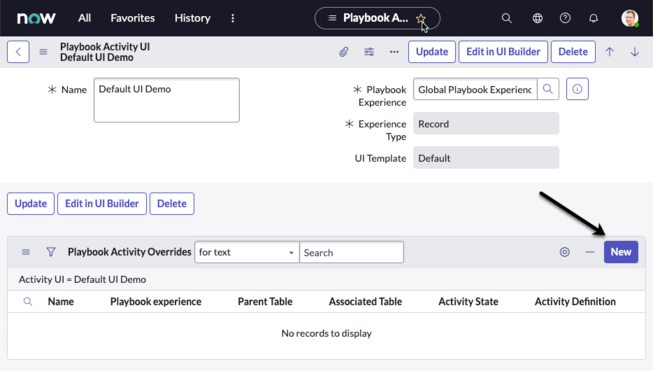
Task: Click the lower Update button
Action: tap(31, 204)
